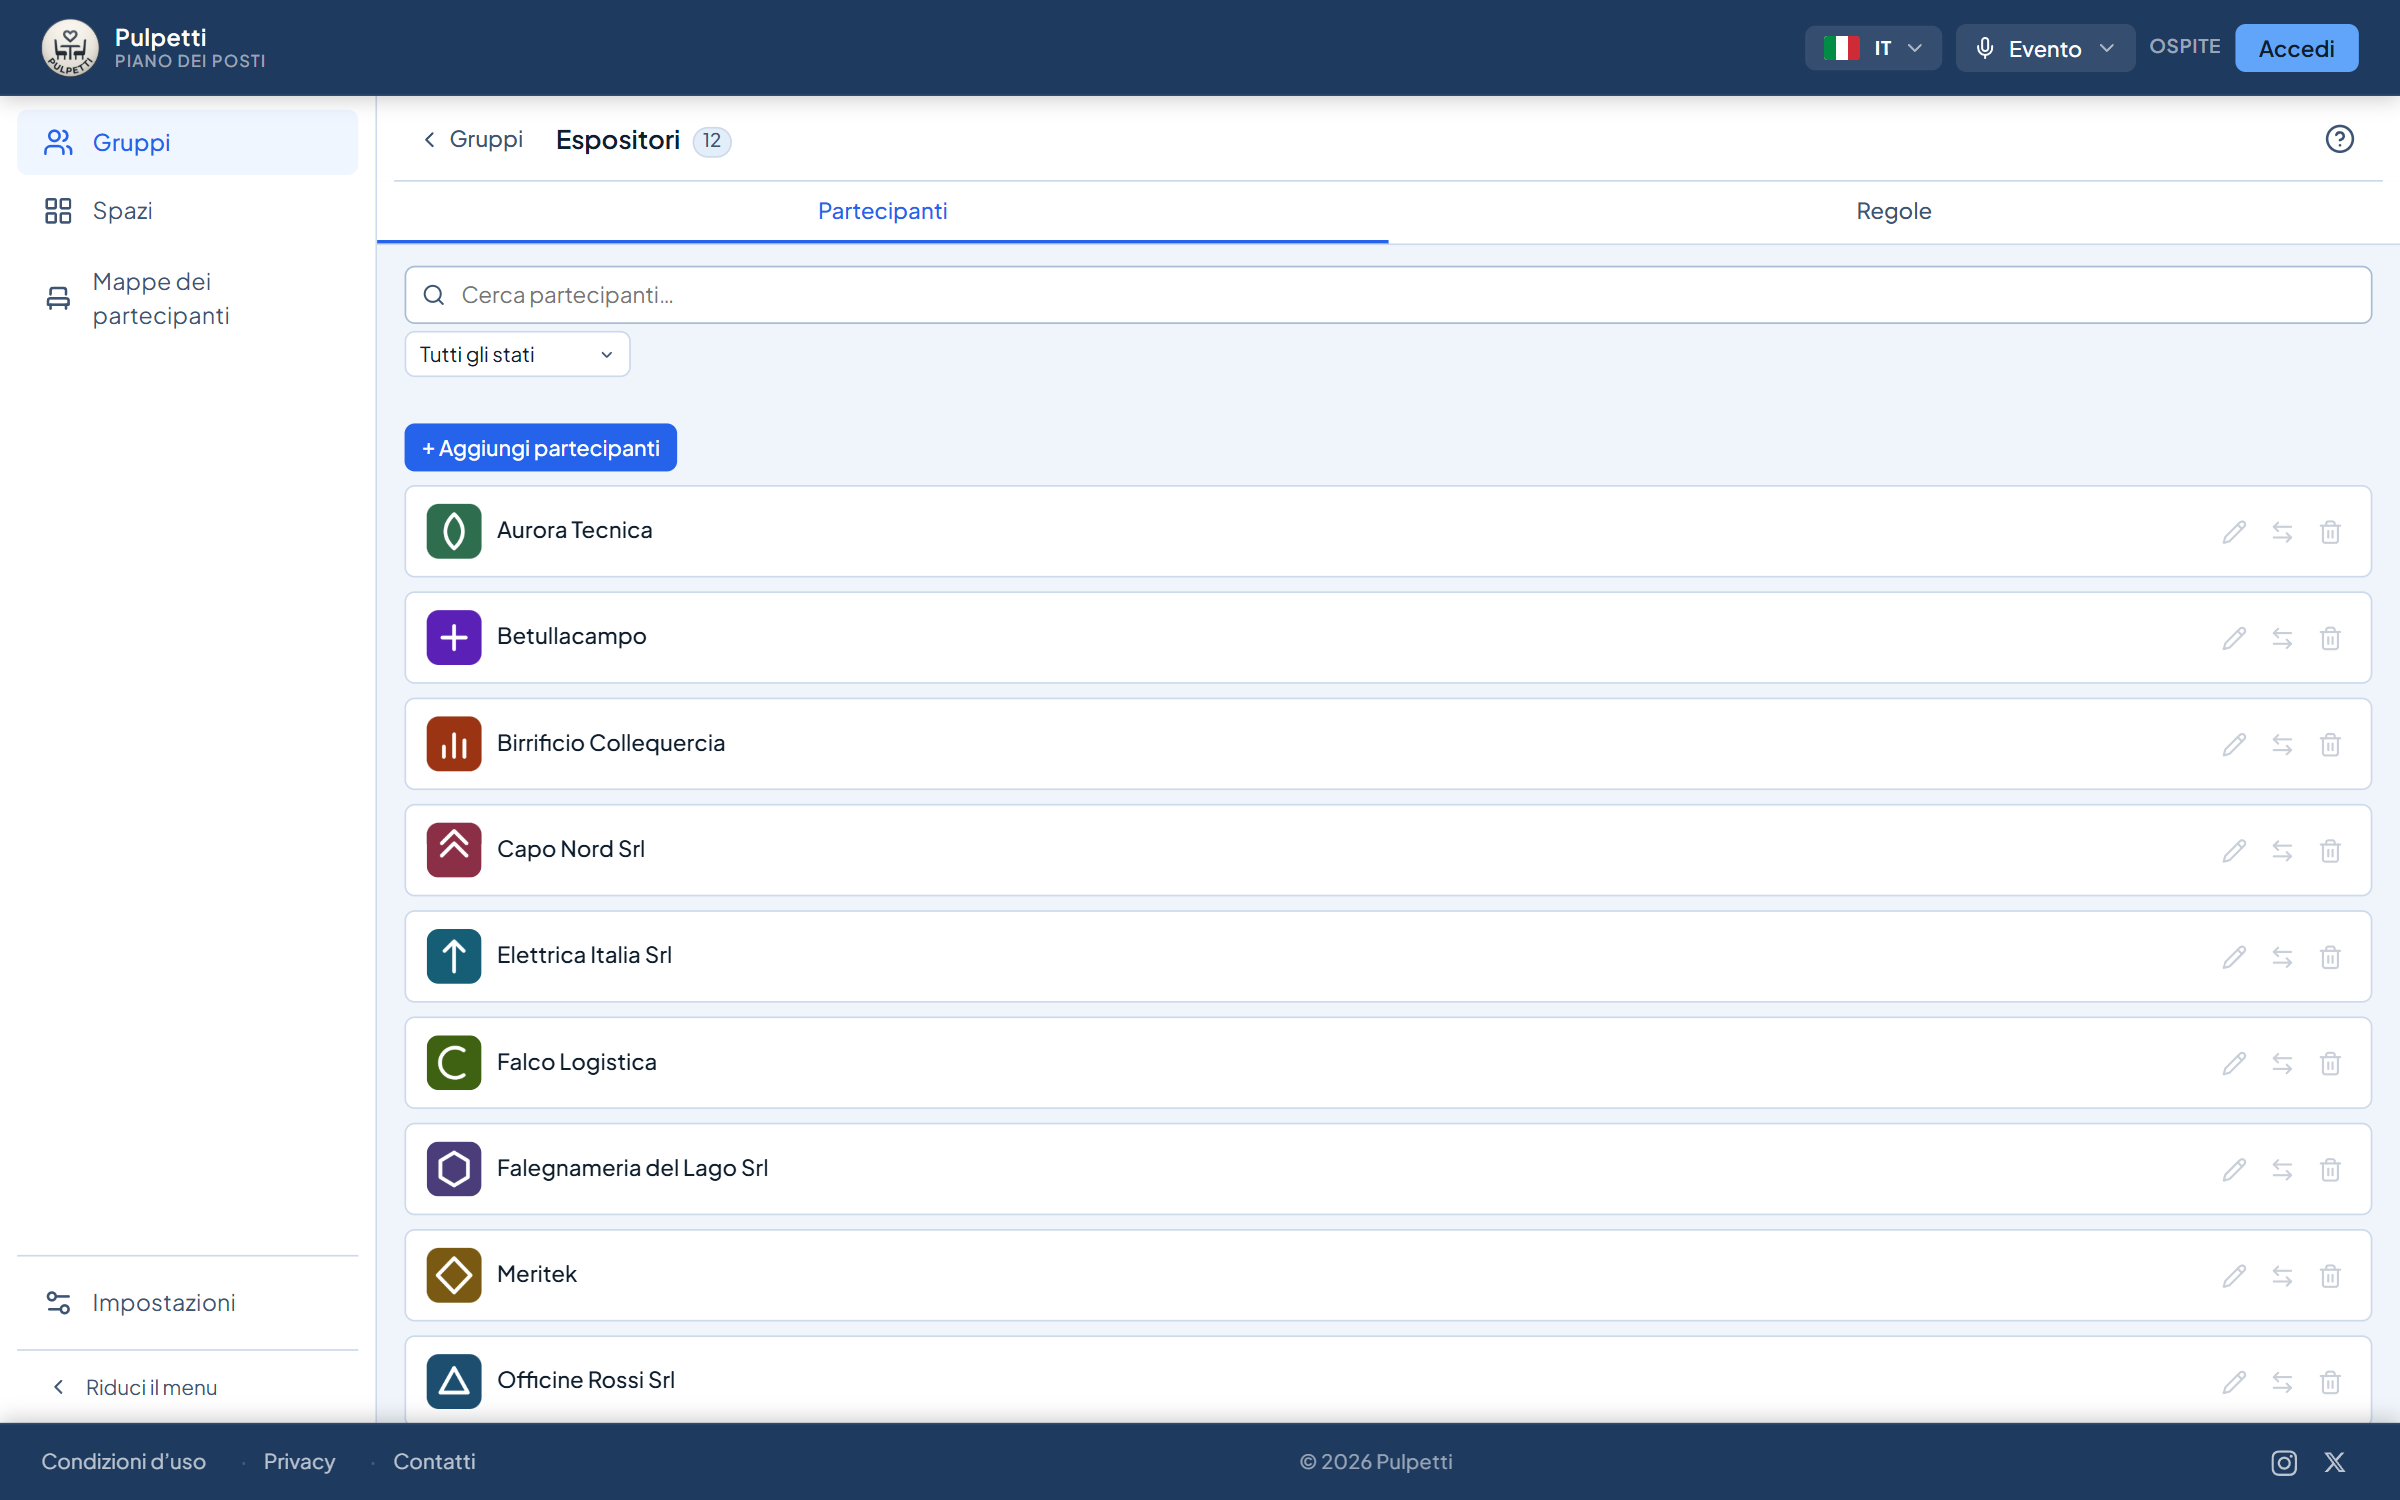Click trash icon for Meritek
The height and width of the screenshot is (1500, 2400).
(x=2330, y=1276)
